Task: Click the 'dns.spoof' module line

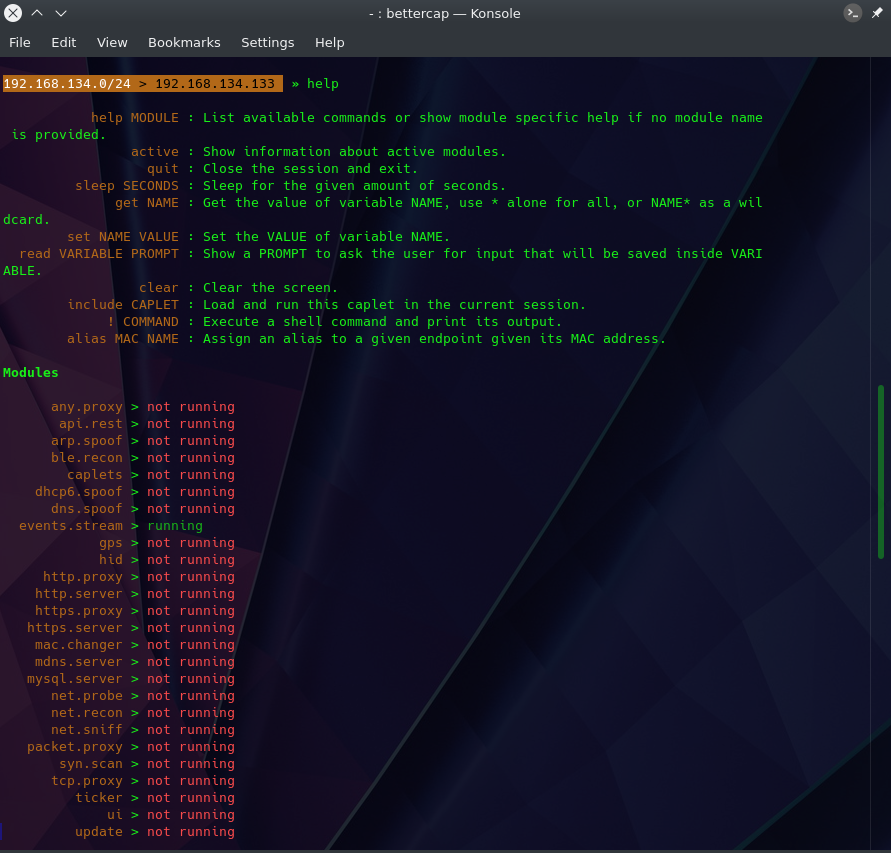Action: pos(143,509)
